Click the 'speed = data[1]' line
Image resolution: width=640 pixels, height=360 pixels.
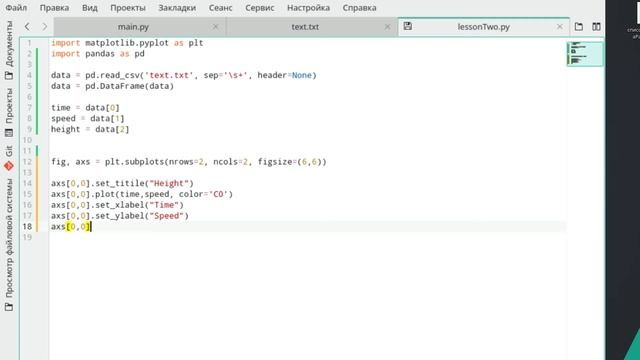pos(88,118)
